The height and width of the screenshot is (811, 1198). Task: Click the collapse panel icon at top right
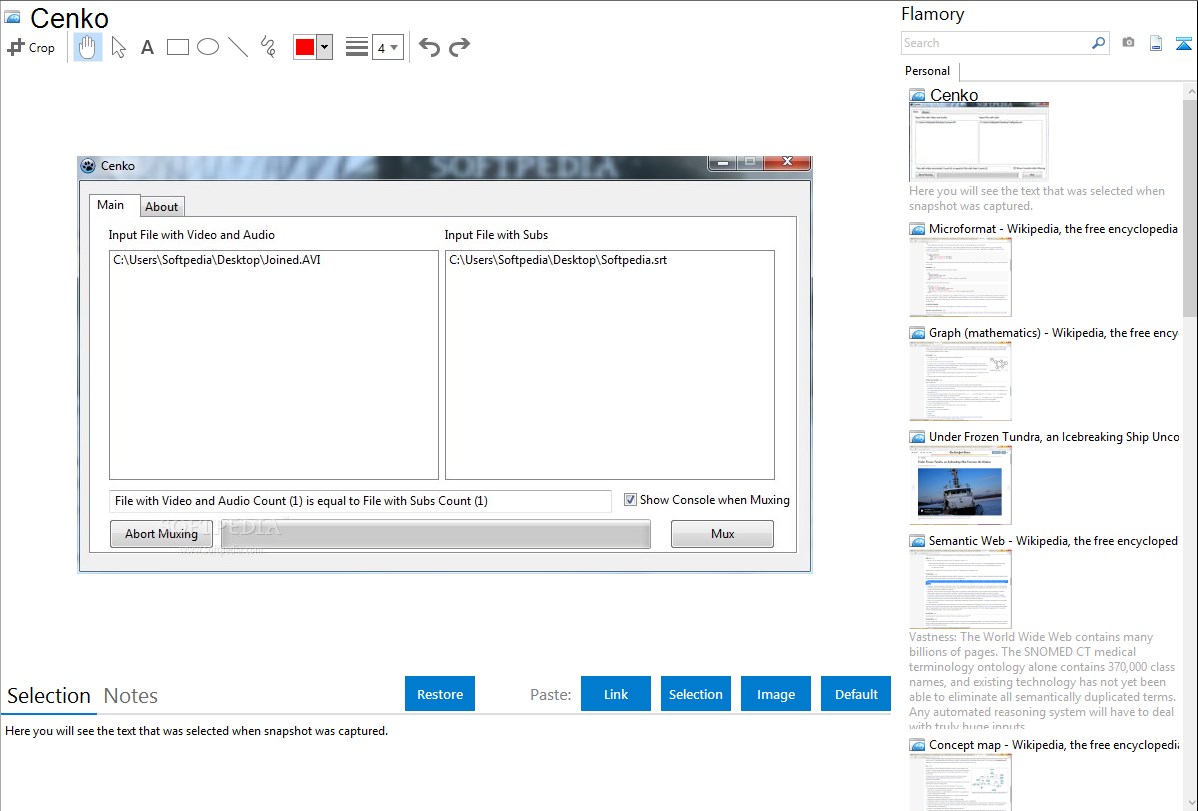1183,43
